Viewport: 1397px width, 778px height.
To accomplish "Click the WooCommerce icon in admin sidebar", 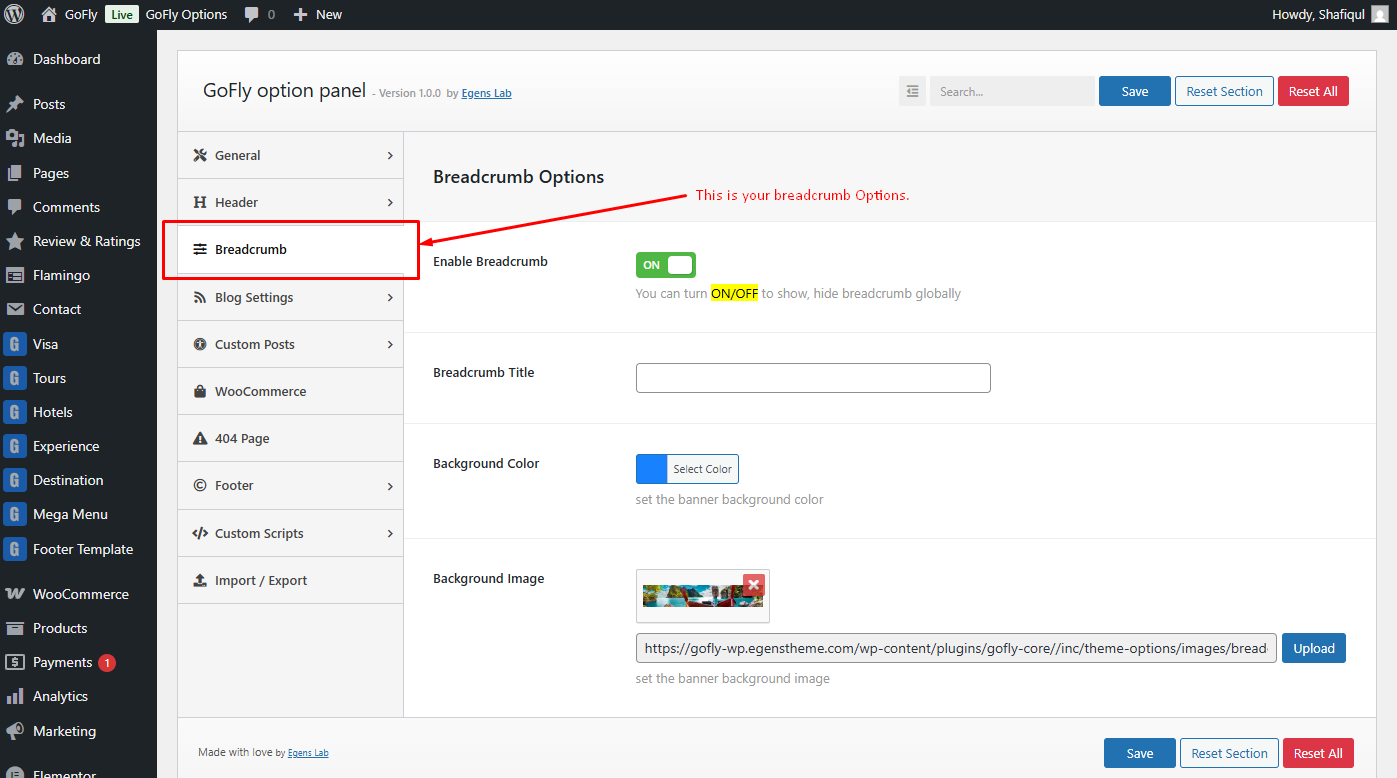I will point(15,594).
